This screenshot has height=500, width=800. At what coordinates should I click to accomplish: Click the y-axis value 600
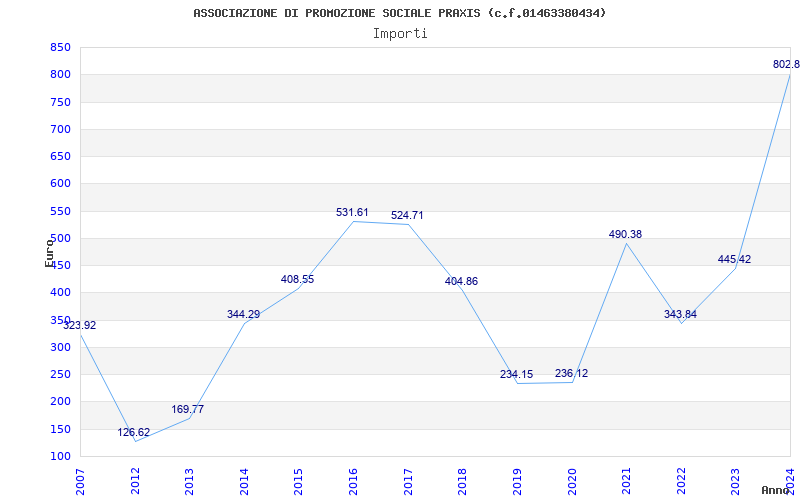click(60, 184)
